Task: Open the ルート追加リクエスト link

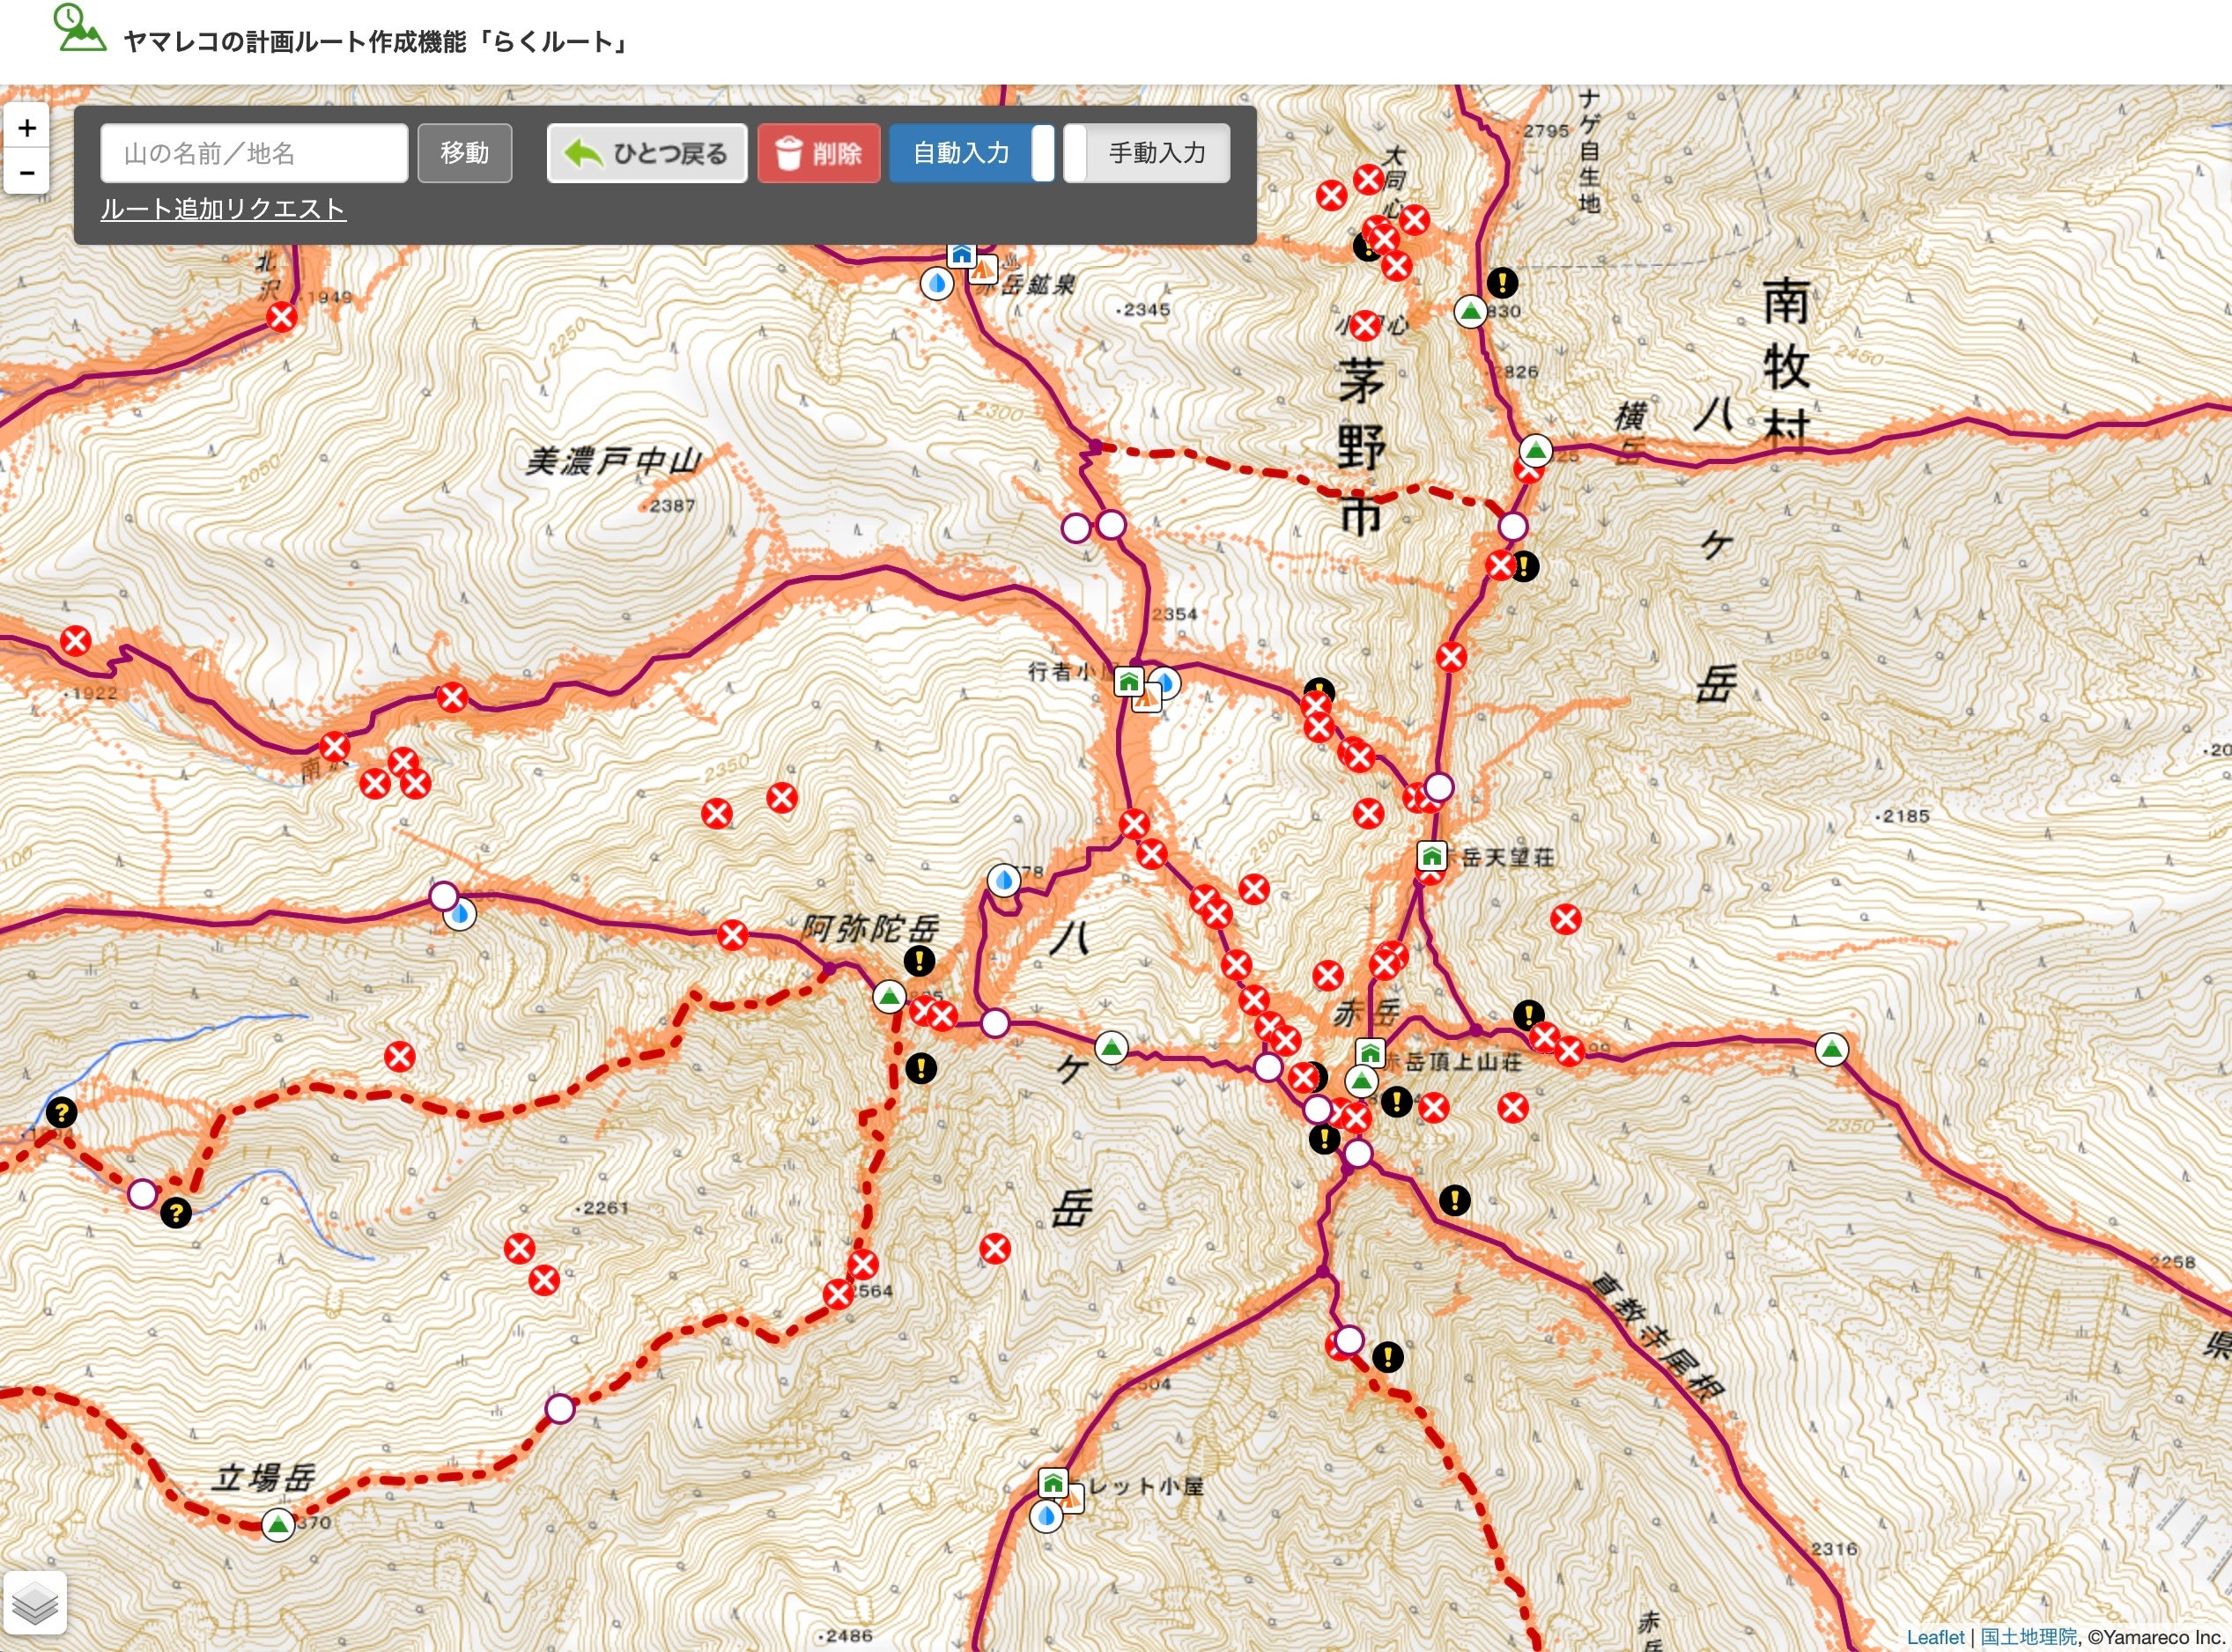Action: 223,209
